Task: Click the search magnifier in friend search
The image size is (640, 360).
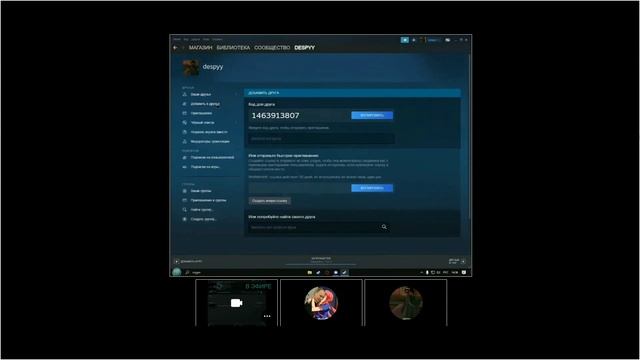Action: [x=384, y=227]
